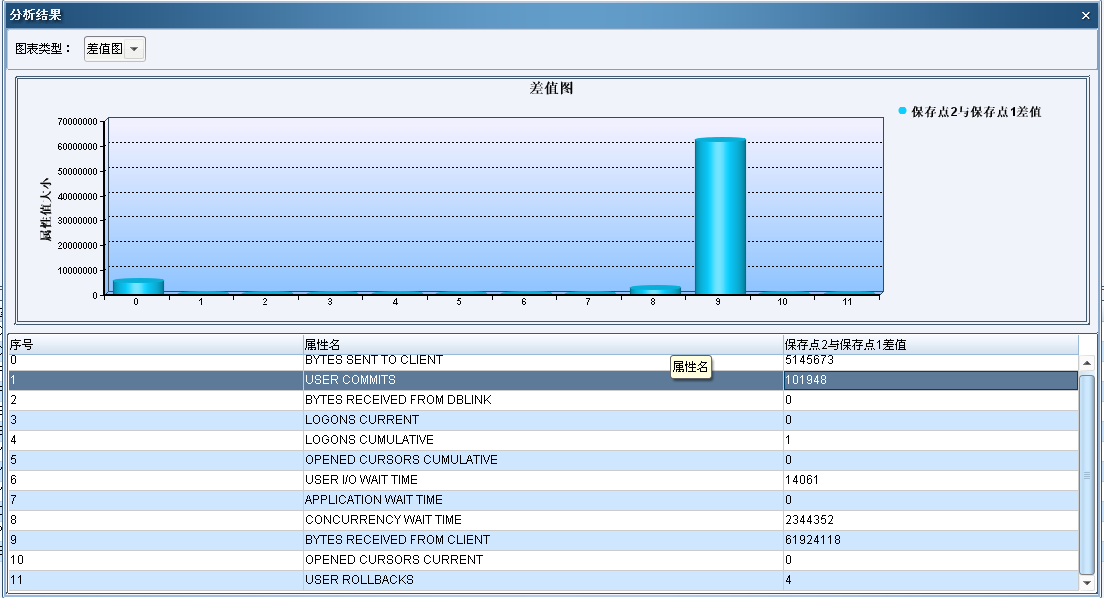Click the 保存点2与保存点1差值 column header
The image size is (1104, 598).
[x=930, y=344]
